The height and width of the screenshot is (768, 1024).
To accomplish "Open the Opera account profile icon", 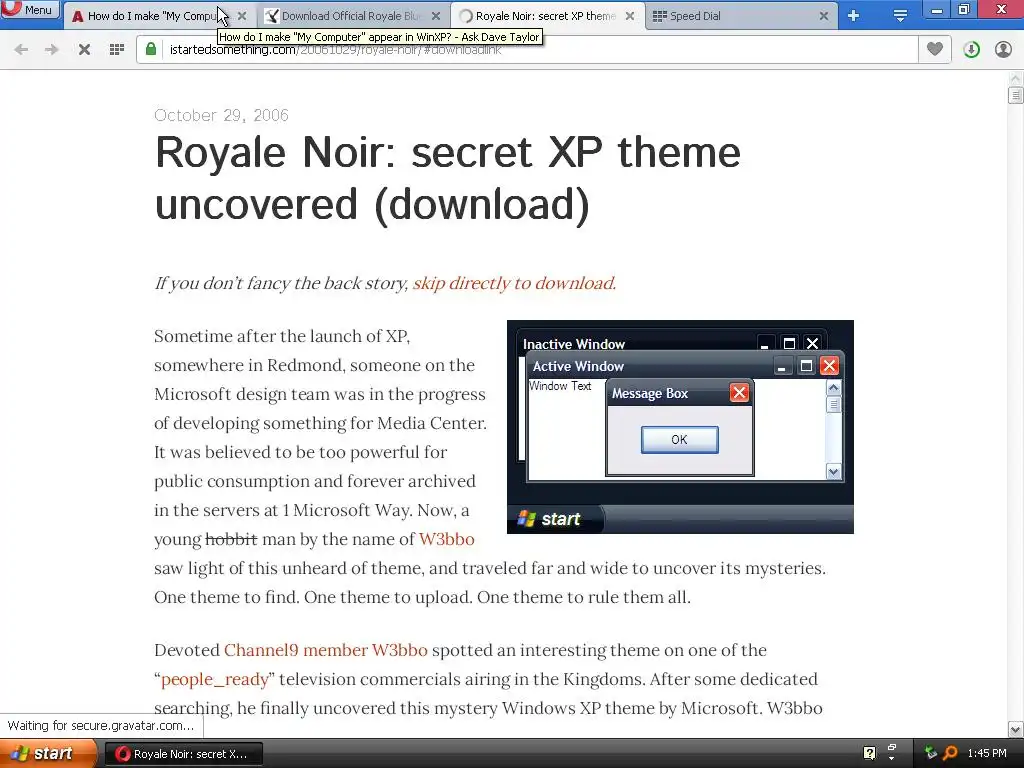I will [x=1003, y=49].
